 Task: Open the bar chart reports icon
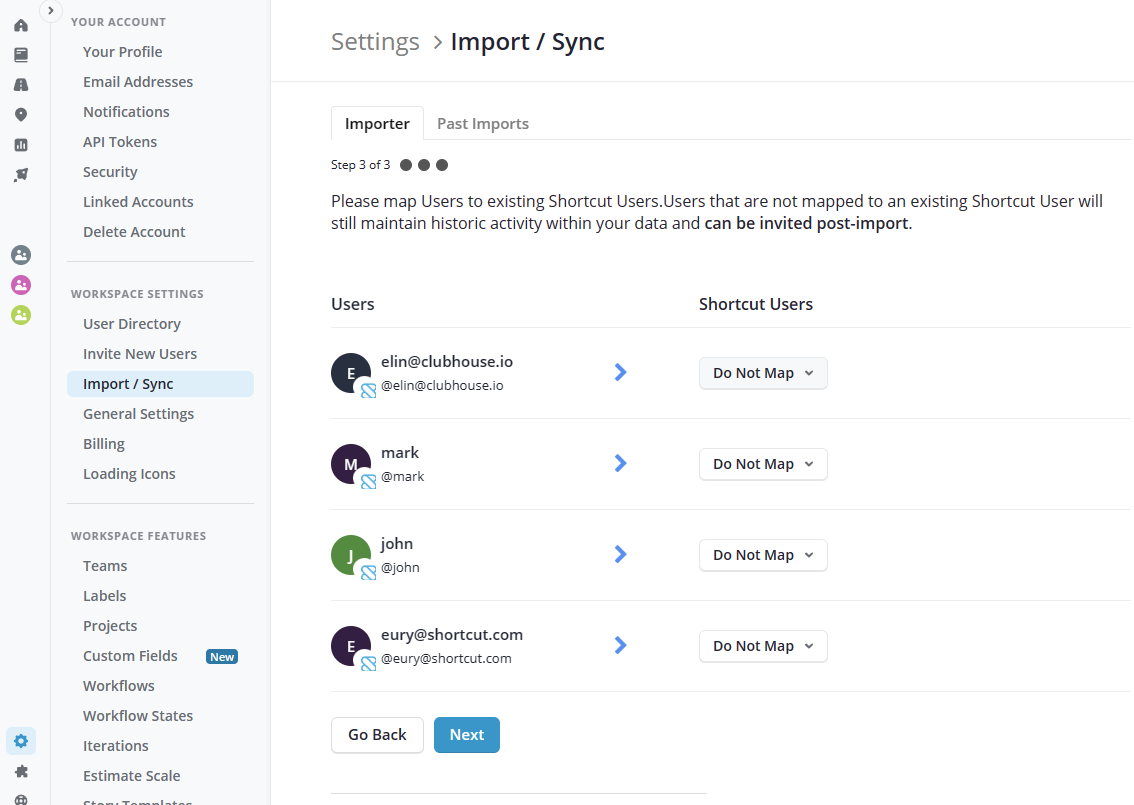click(21, 145)
